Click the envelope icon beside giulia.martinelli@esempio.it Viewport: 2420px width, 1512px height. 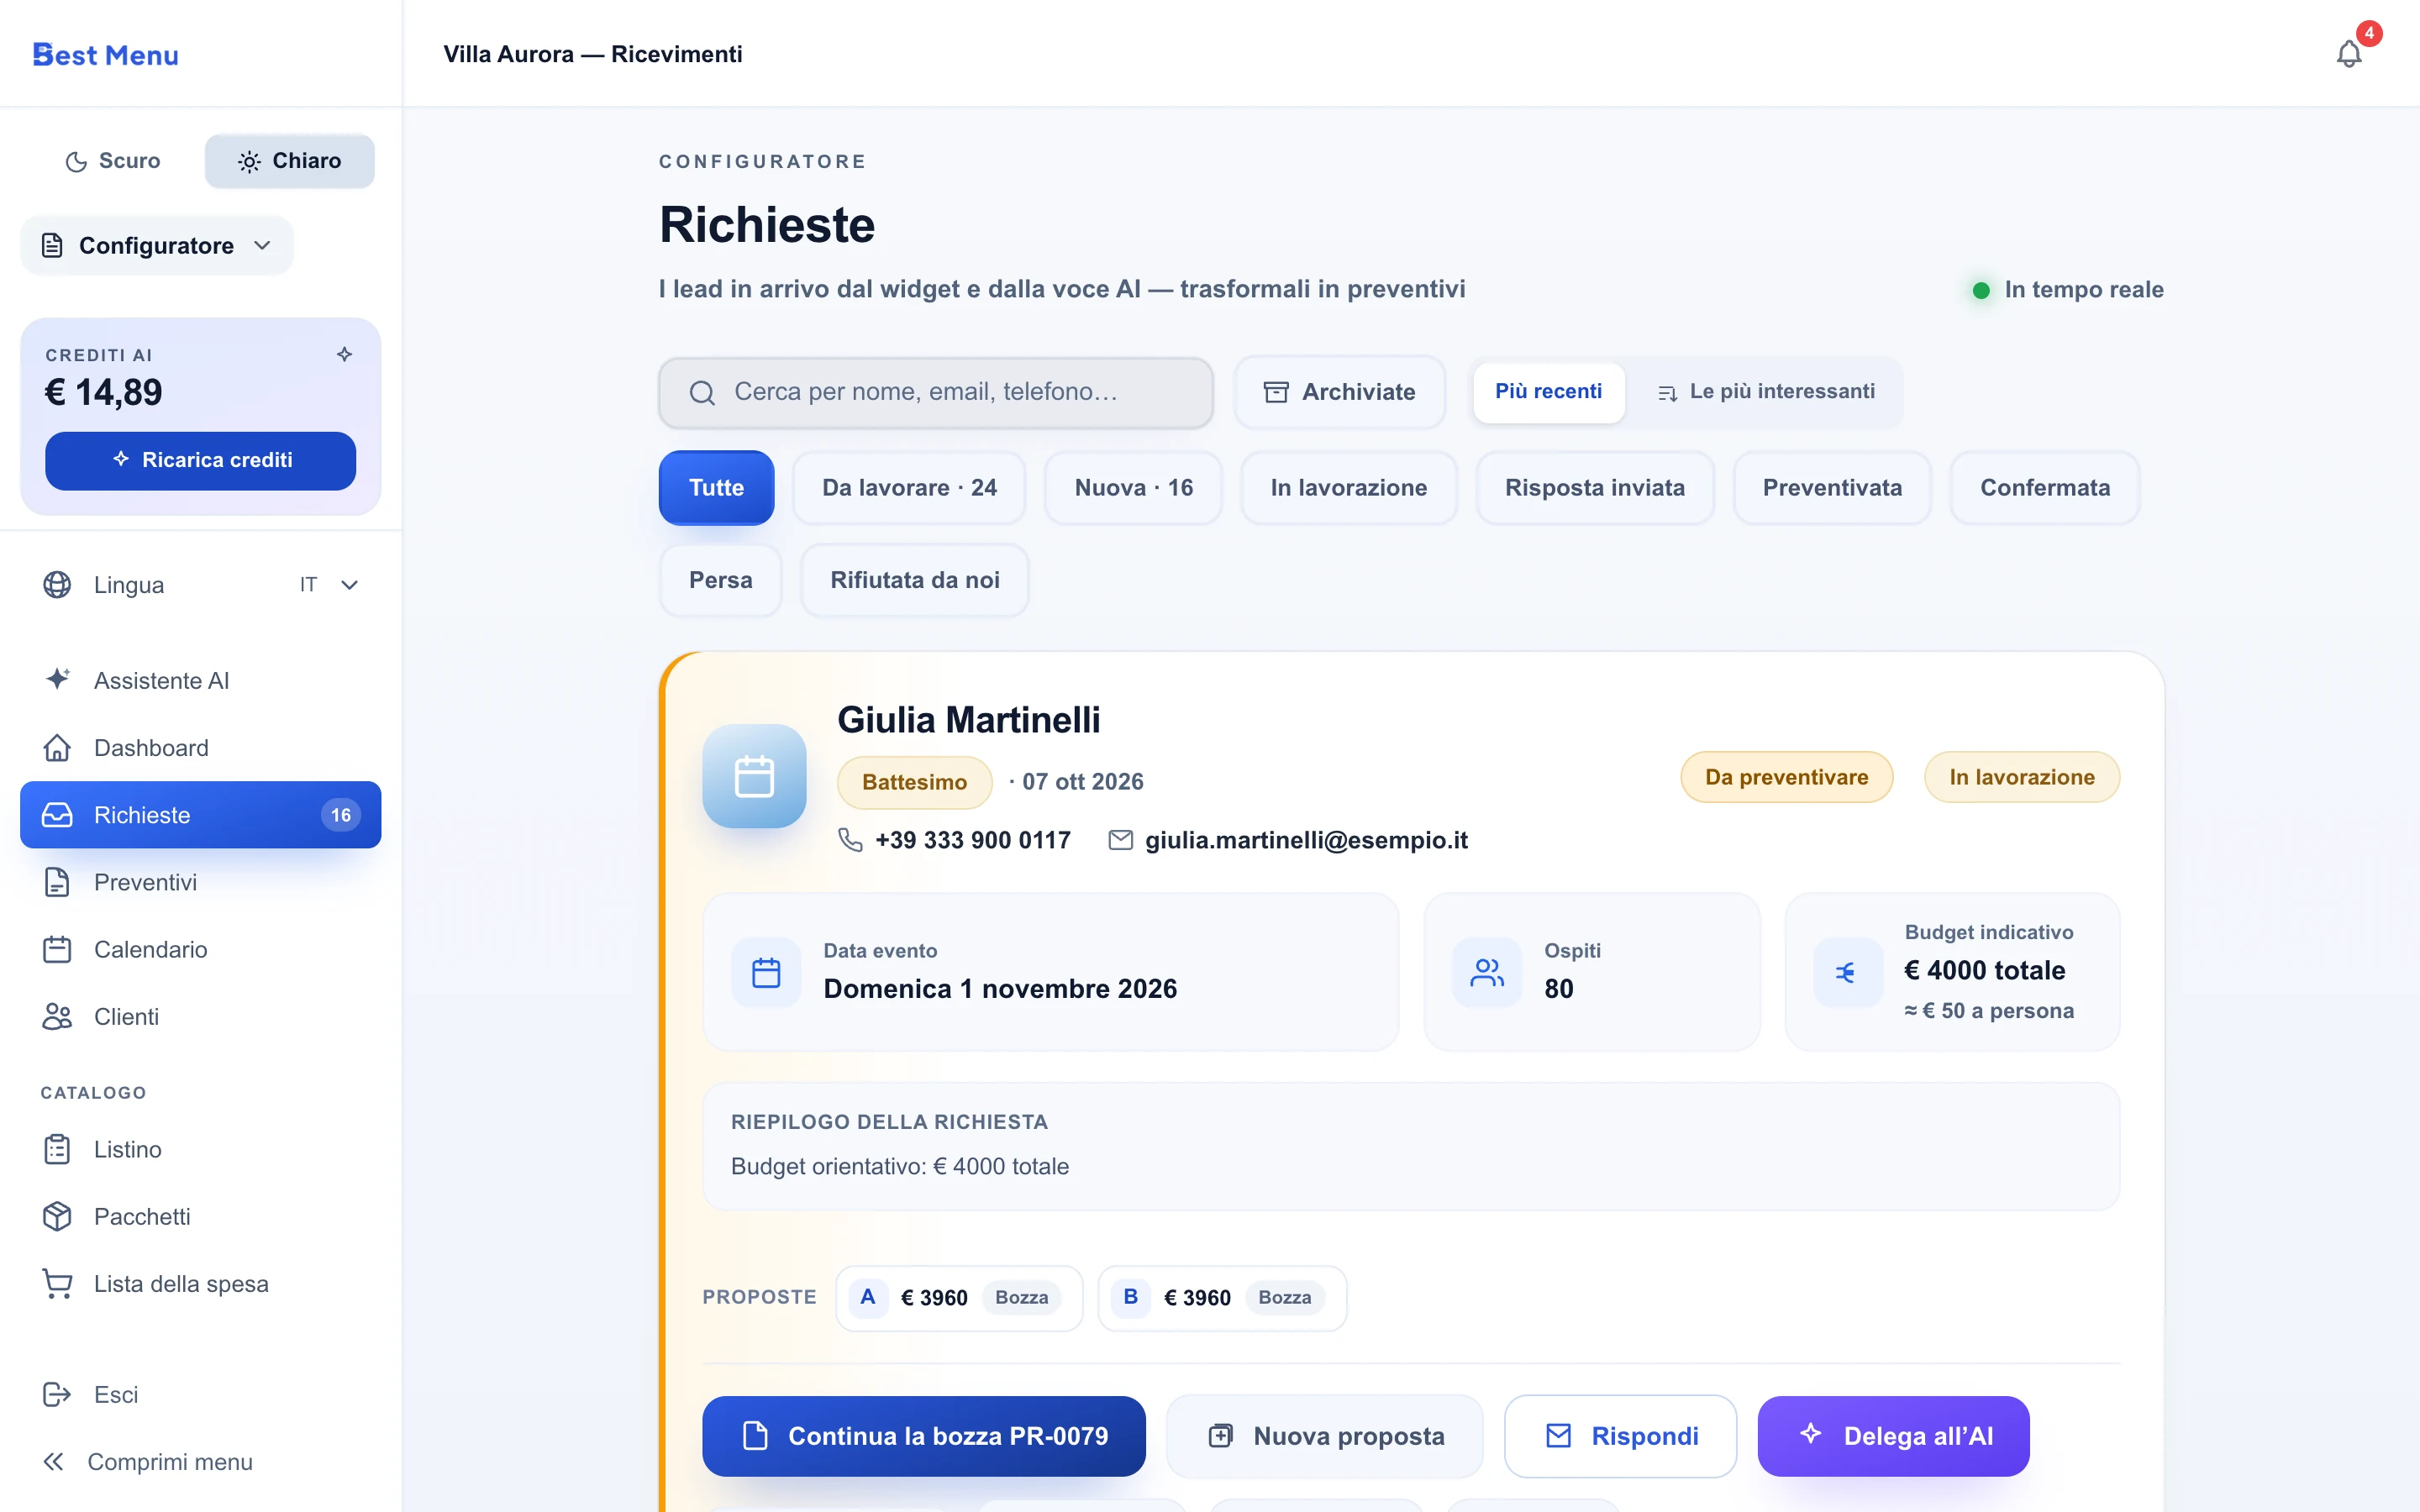pyautogui.click(x=1120, y=840)
